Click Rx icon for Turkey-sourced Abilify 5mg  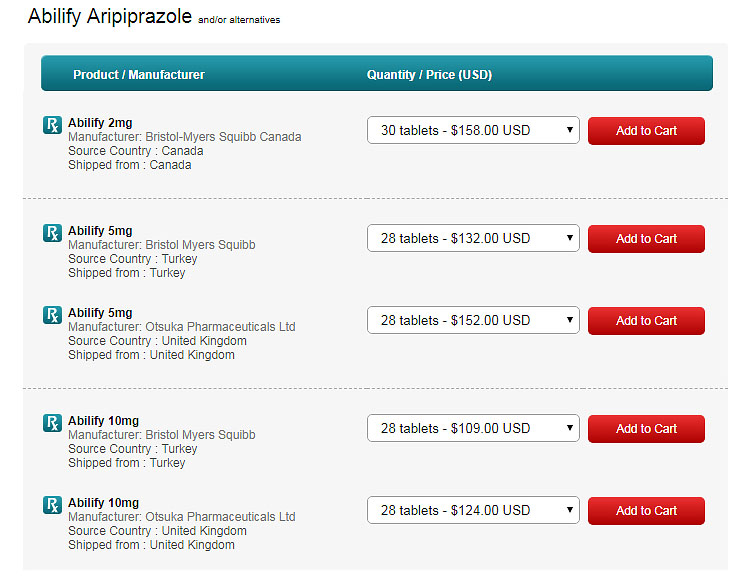tap(52, 233)
